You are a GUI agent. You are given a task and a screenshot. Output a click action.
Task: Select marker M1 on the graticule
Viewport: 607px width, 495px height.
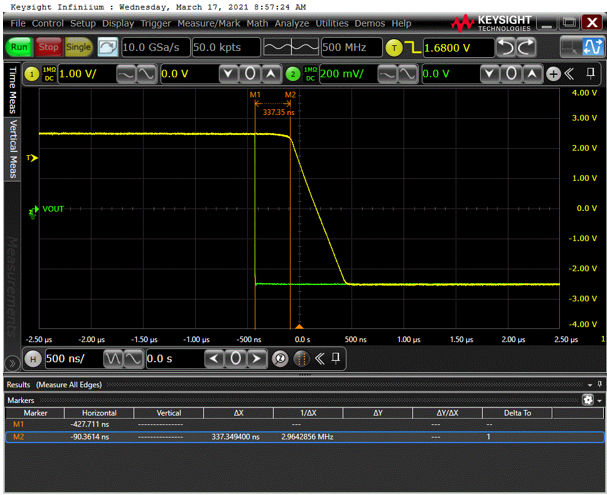(255, 95)
